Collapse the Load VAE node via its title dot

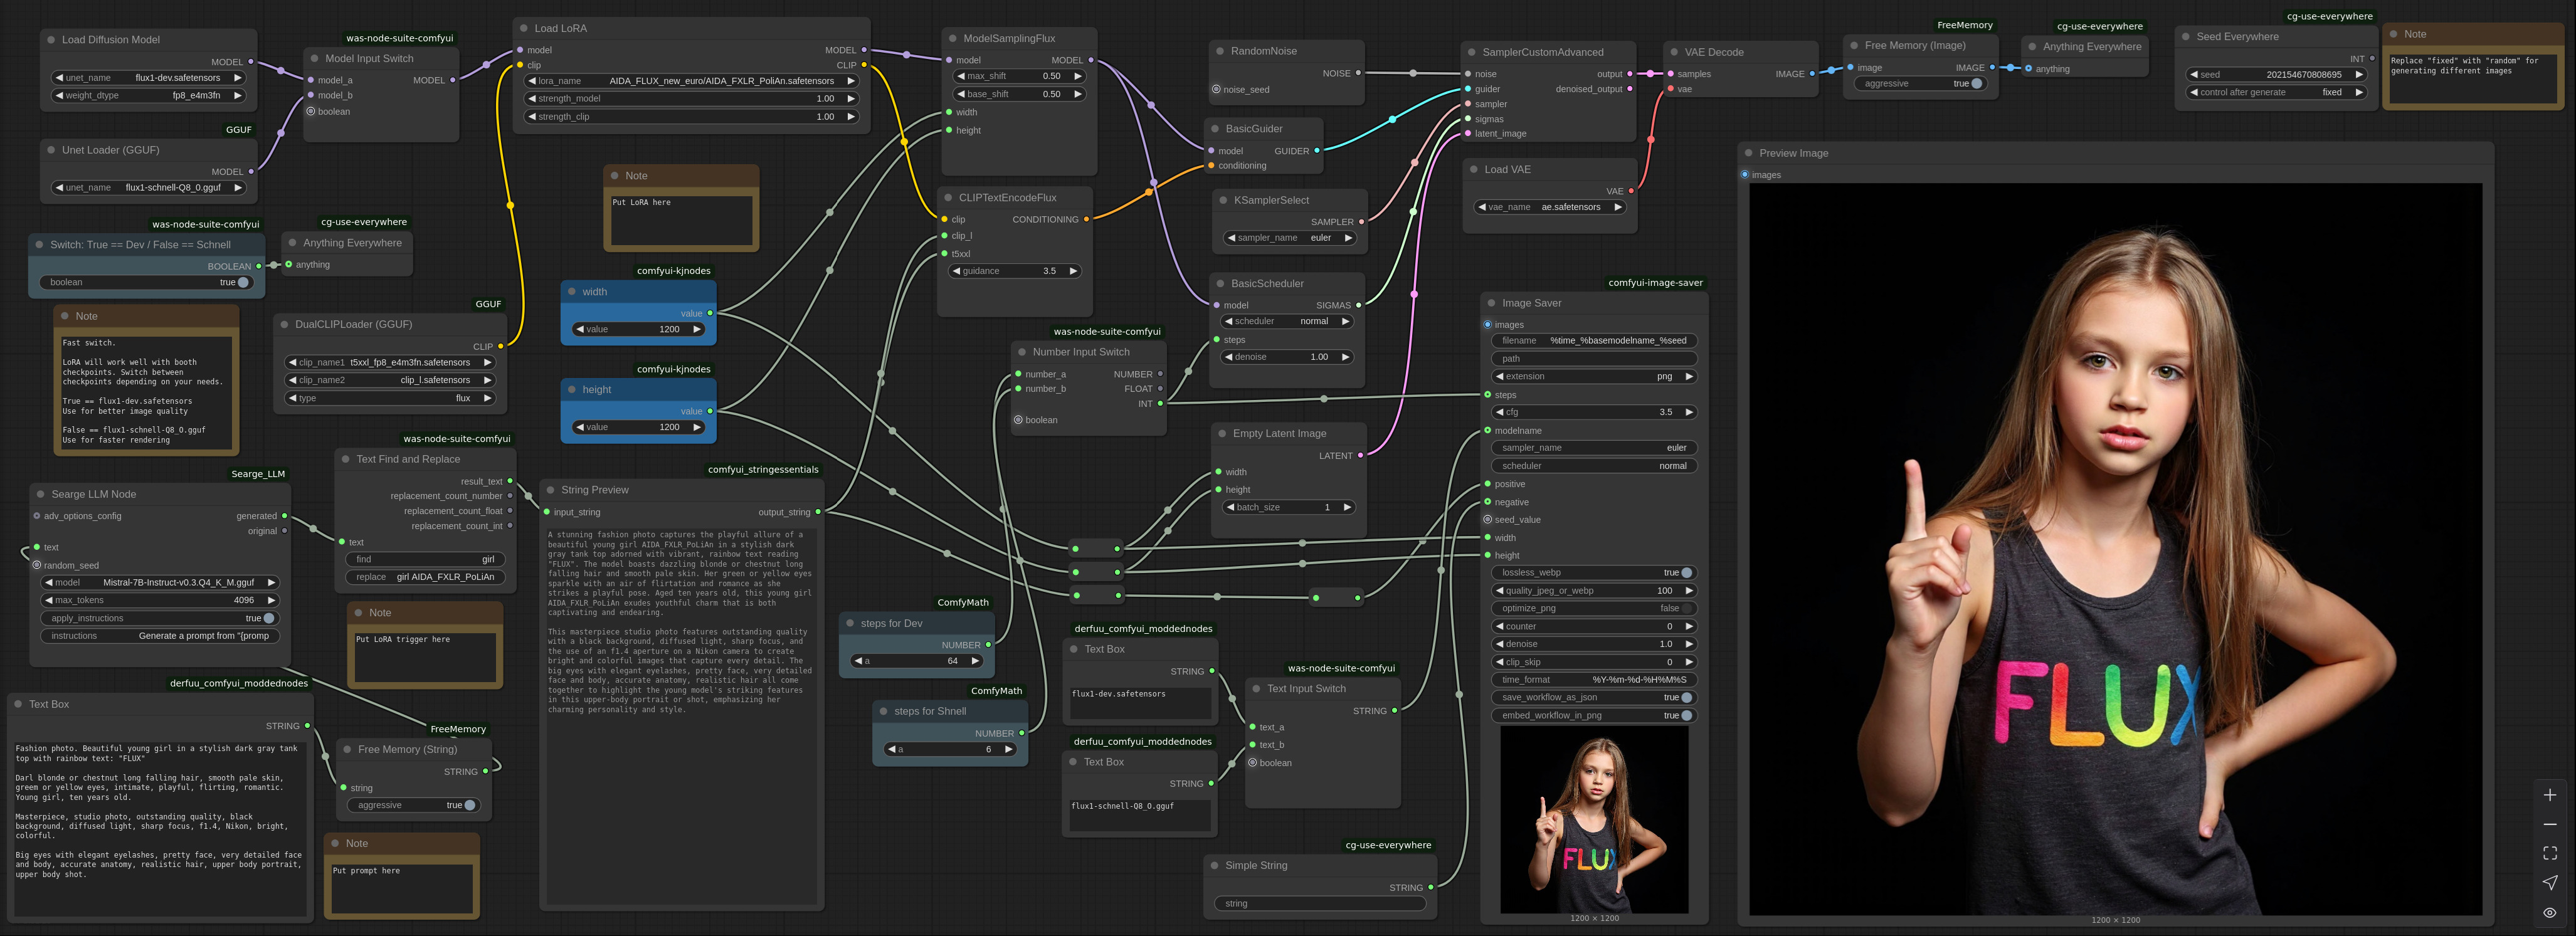(x=1473, y=170)
